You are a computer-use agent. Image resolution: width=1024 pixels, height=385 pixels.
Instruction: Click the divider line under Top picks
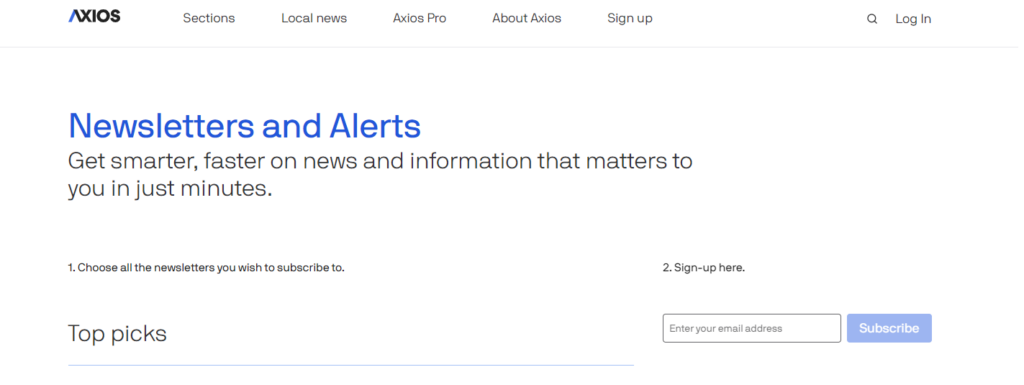351,365
